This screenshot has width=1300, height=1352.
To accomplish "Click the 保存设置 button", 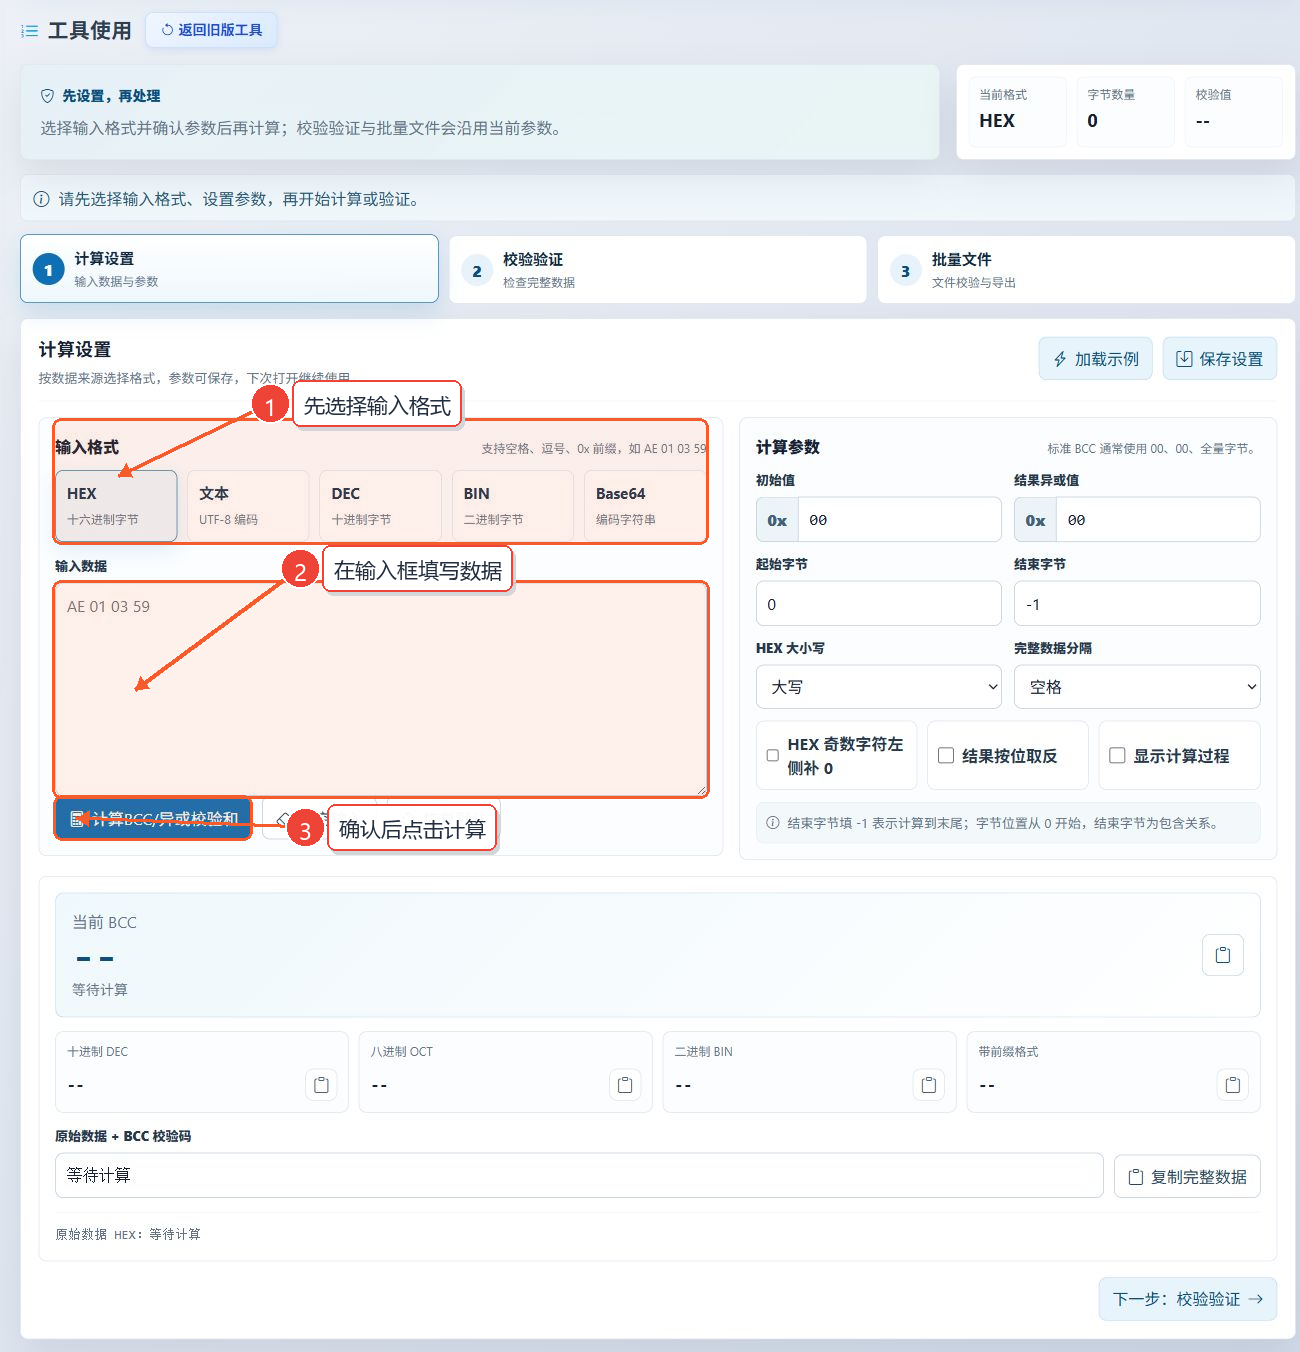I will tap(1220, 359).
